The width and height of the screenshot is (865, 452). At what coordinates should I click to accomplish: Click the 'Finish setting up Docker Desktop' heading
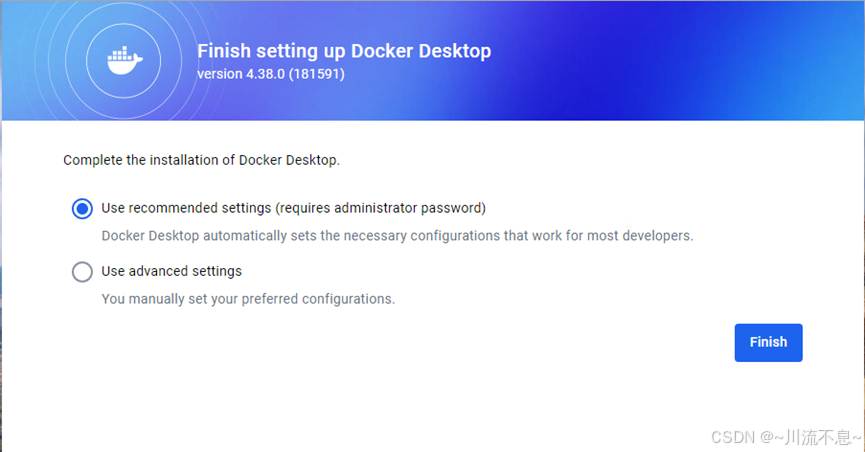[344, 51]
